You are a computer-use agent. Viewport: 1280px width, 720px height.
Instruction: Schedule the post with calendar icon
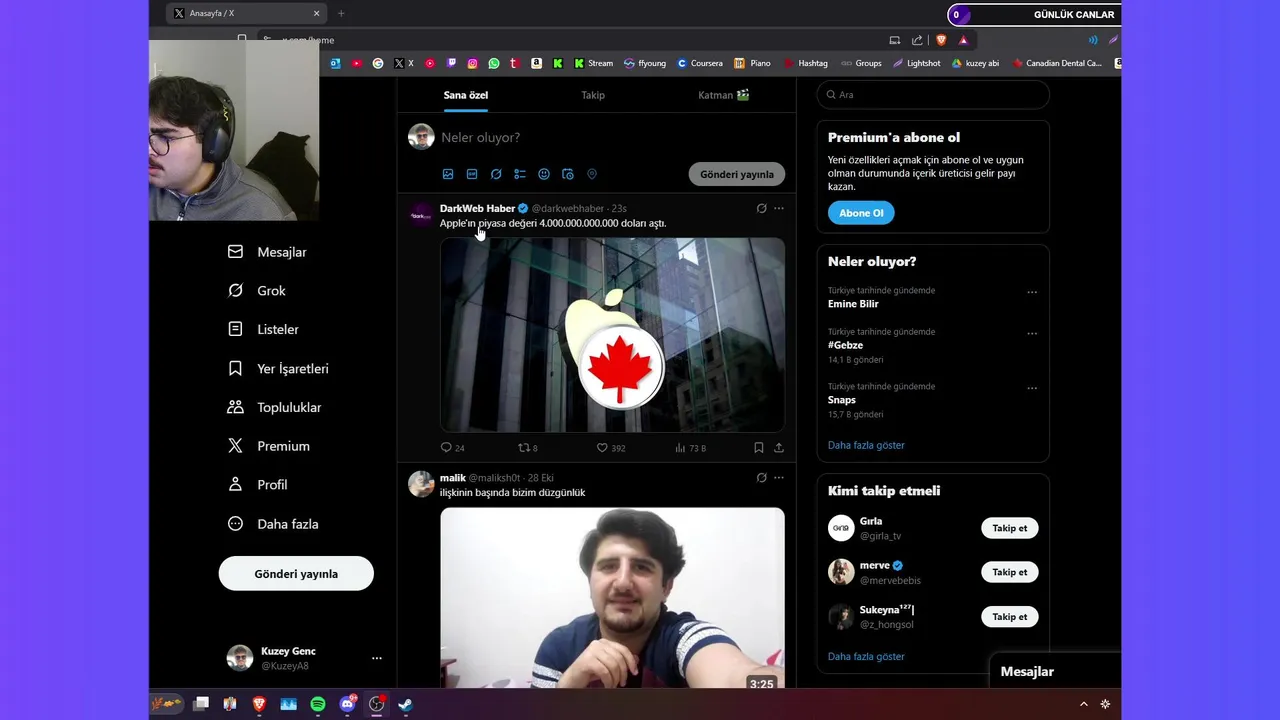568,174
